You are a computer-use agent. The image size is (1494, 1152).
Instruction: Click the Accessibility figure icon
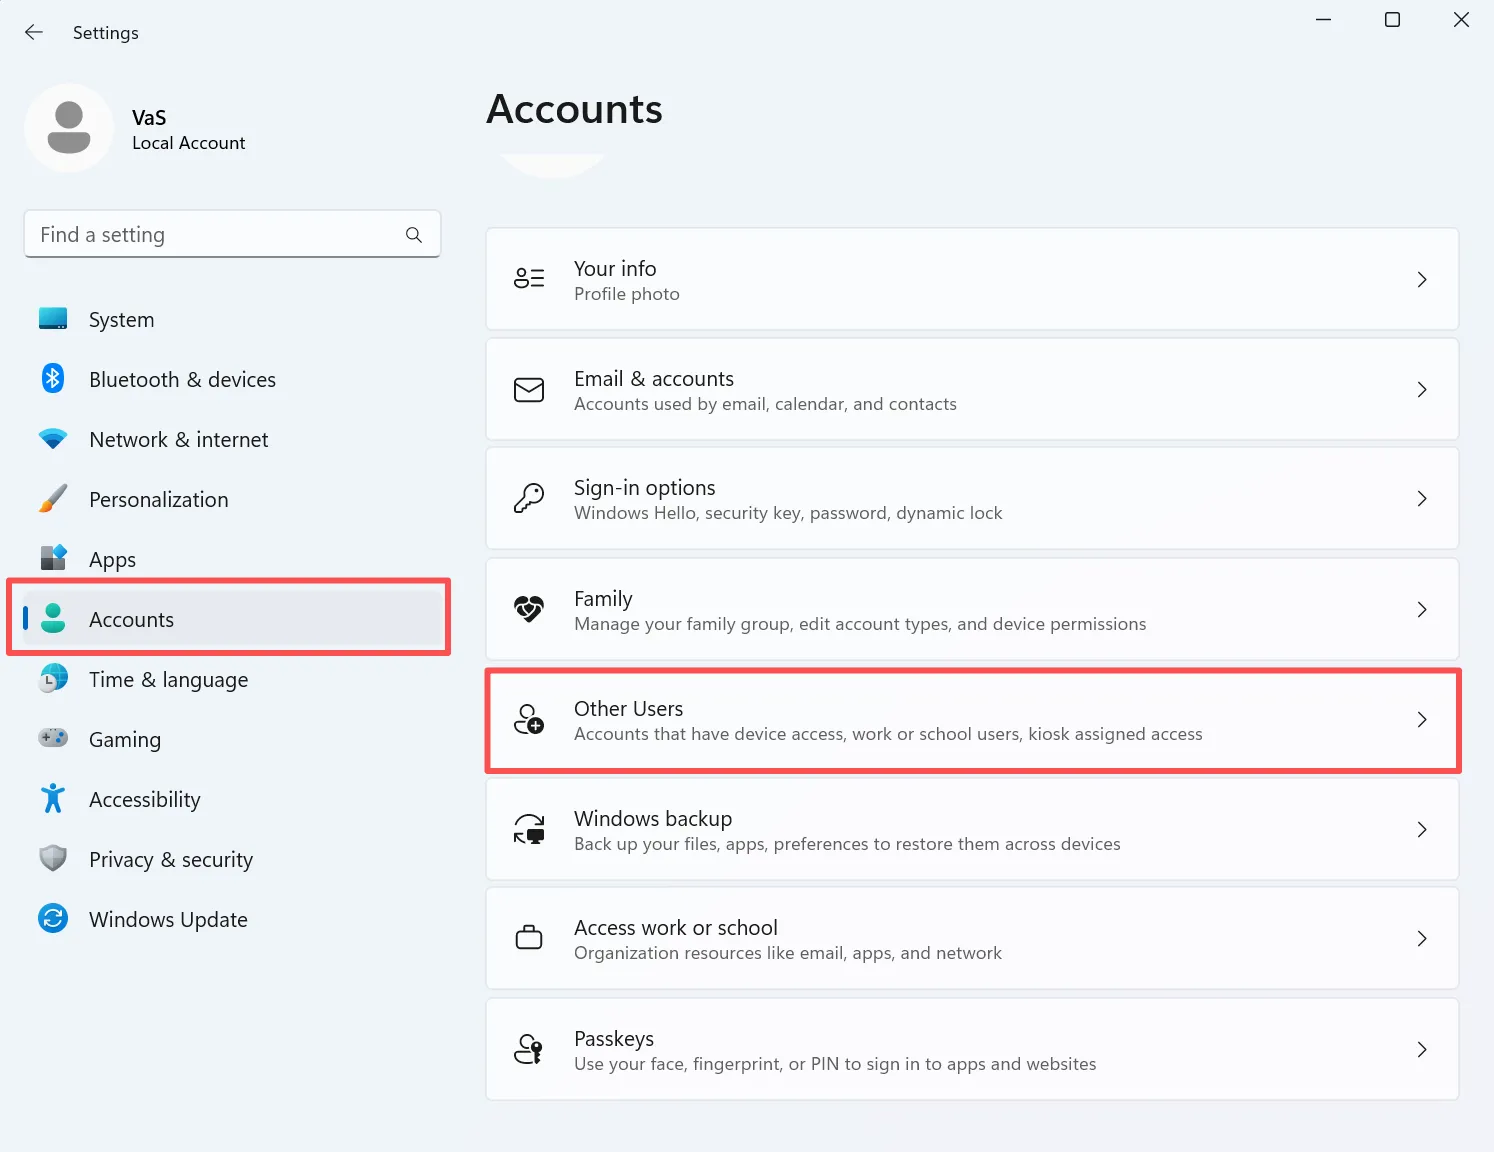point(53,798)
